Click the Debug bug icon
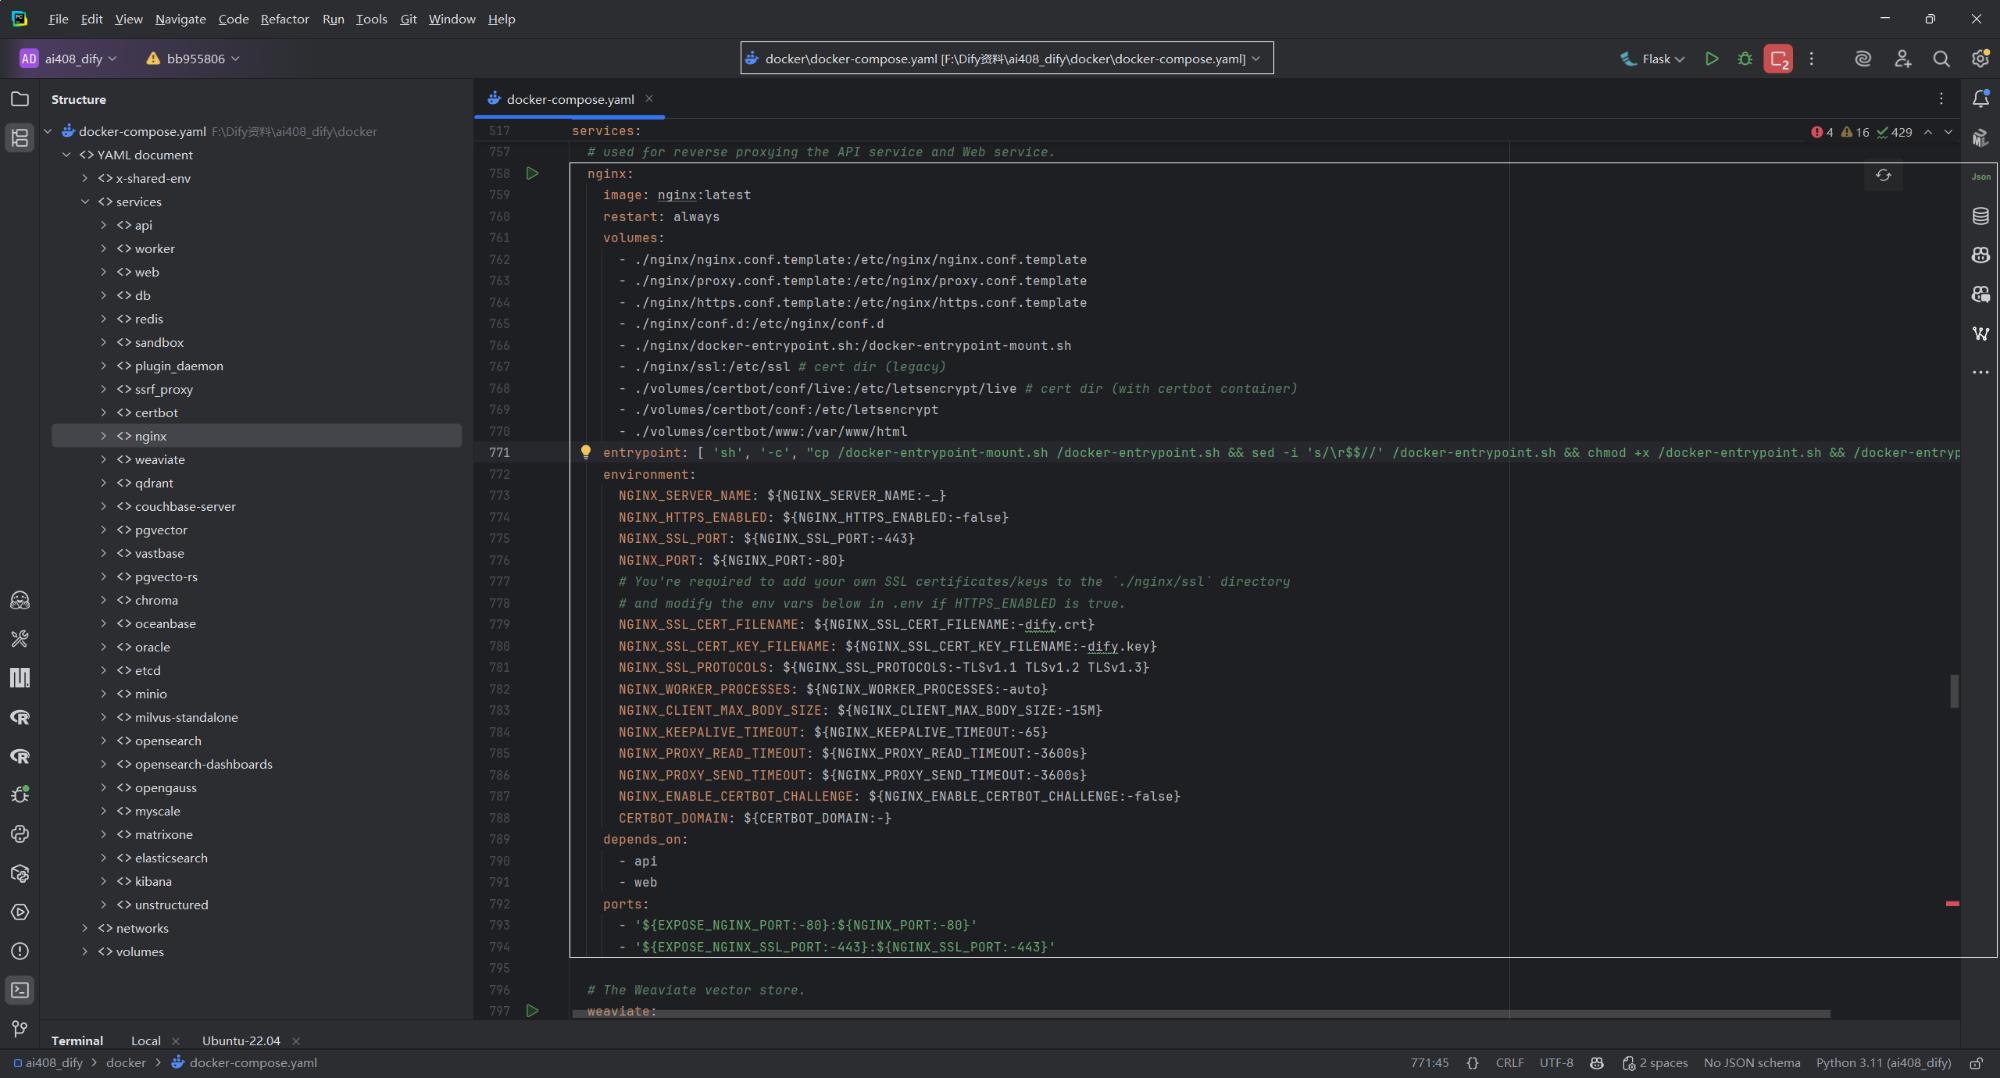This screenshot has width=2000, height=1078. pos(1745,59)
